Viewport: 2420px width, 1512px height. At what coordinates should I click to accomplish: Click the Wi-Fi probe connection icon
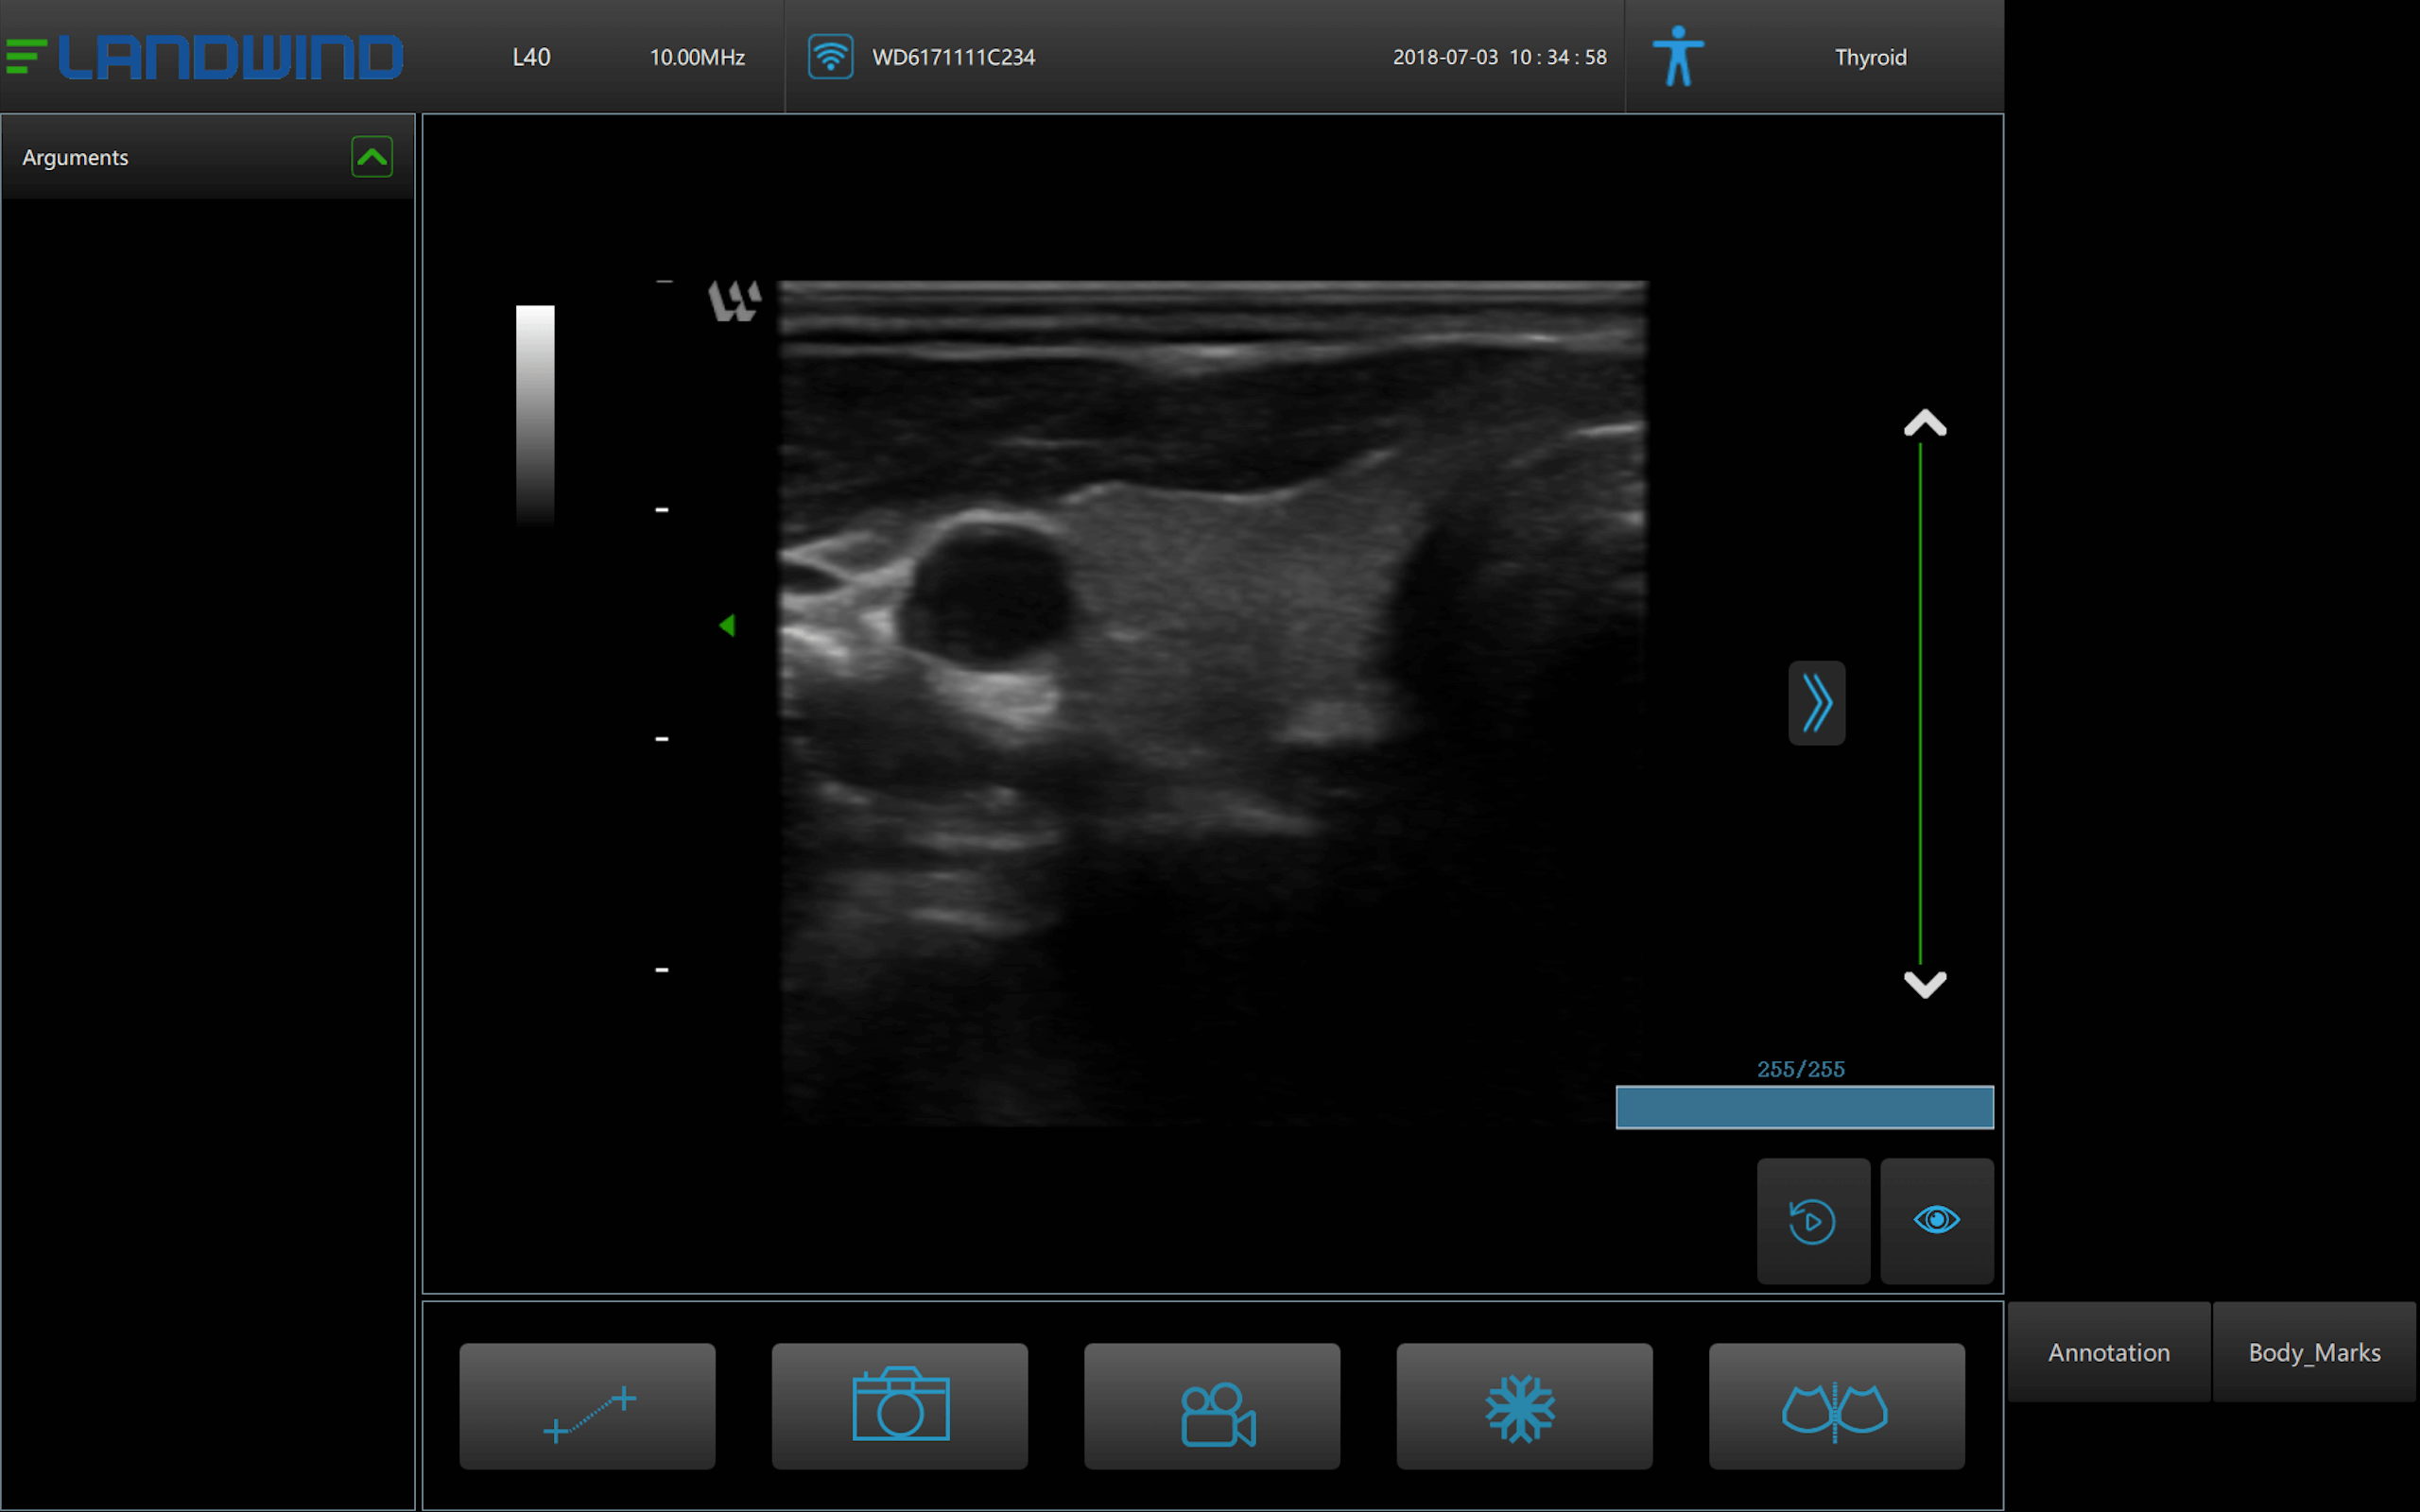(x=830, y=56)
